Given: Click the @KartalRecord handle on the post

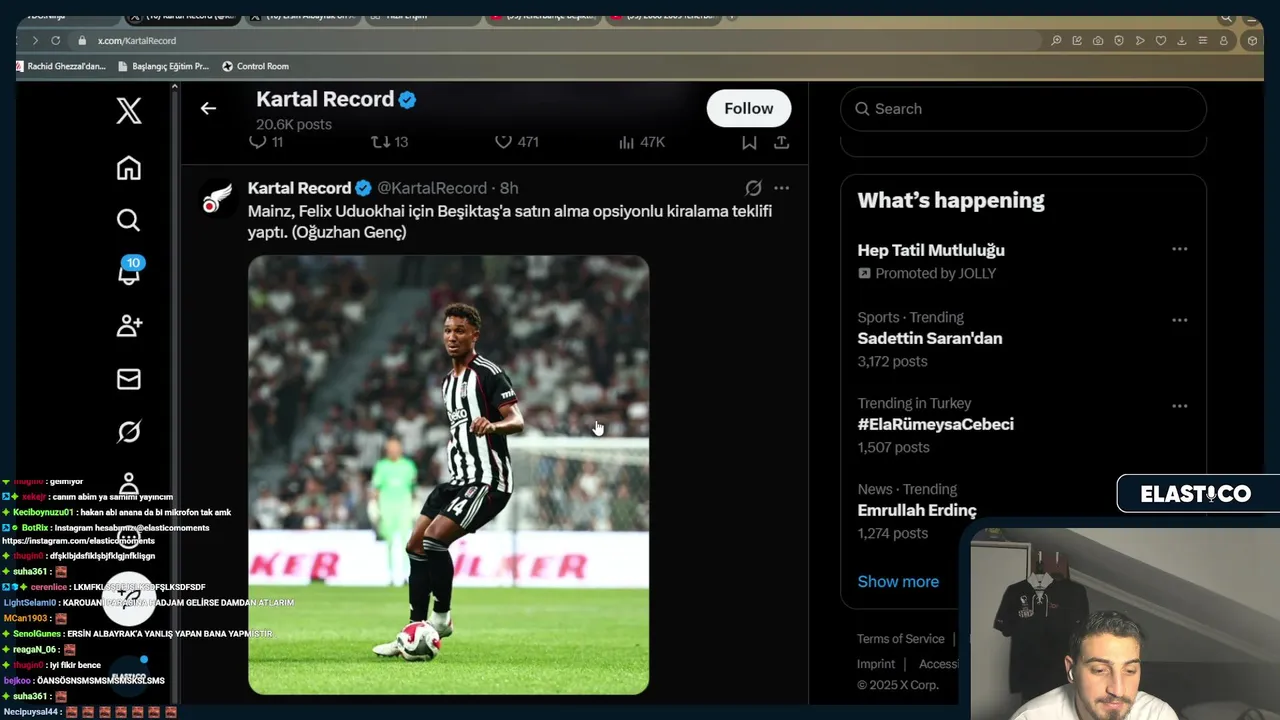Looking at the screenshot, I should pyautogui.click(x=432, y=188).
